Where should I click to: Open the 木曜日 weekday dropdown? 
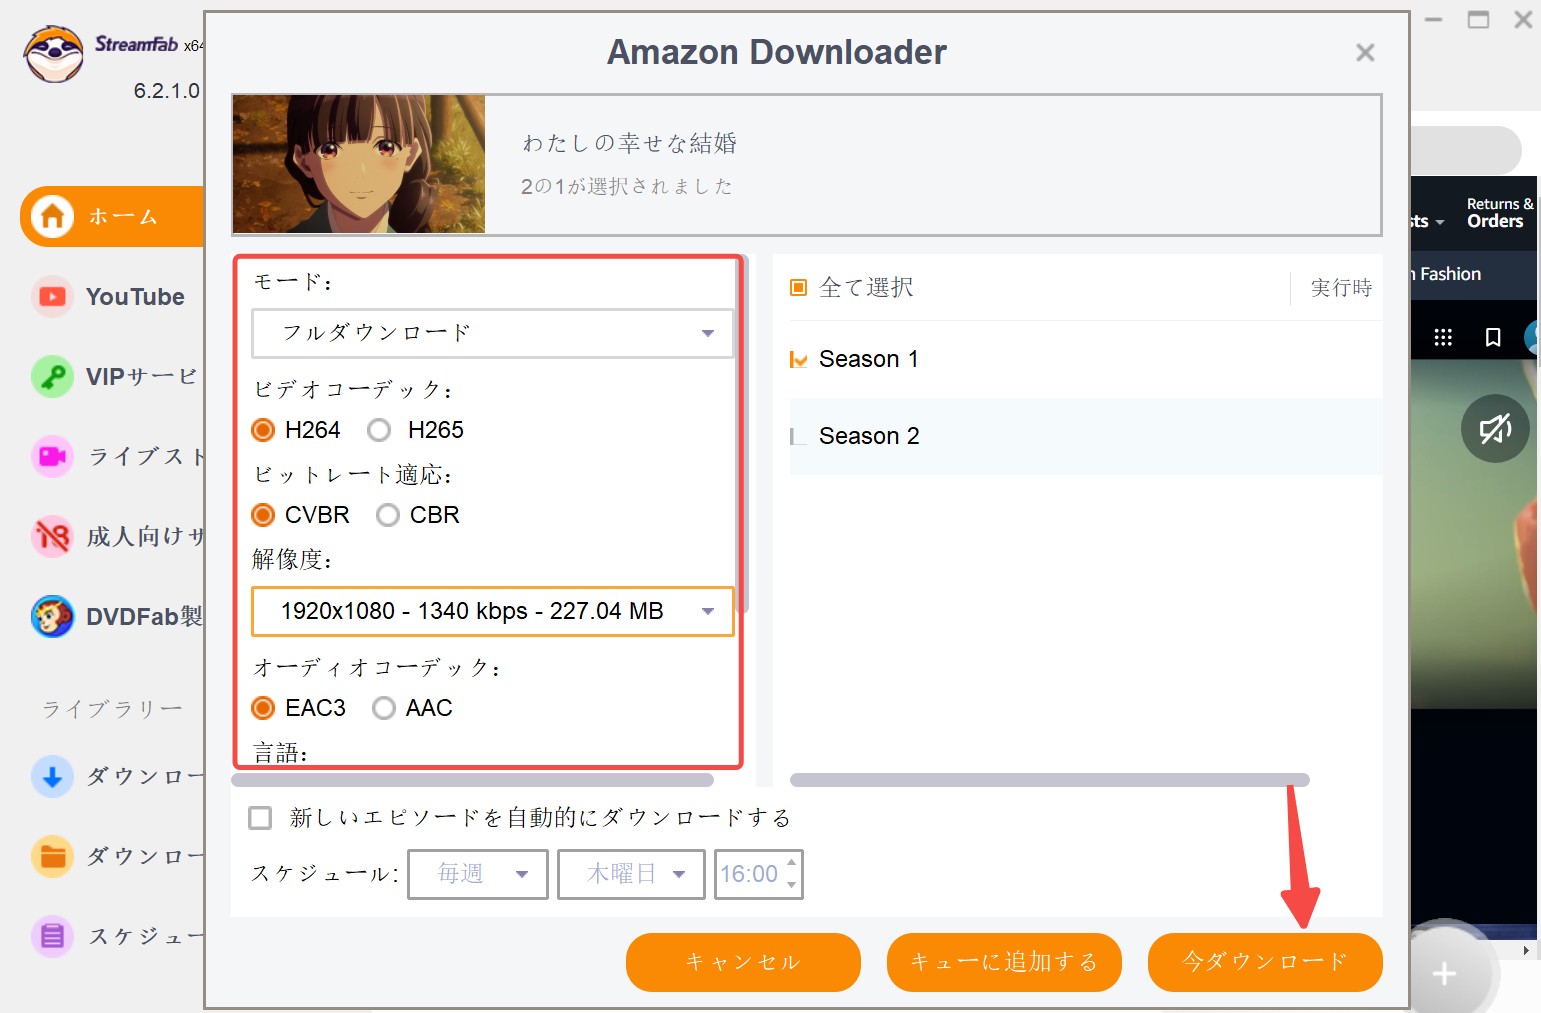point(631,874)
